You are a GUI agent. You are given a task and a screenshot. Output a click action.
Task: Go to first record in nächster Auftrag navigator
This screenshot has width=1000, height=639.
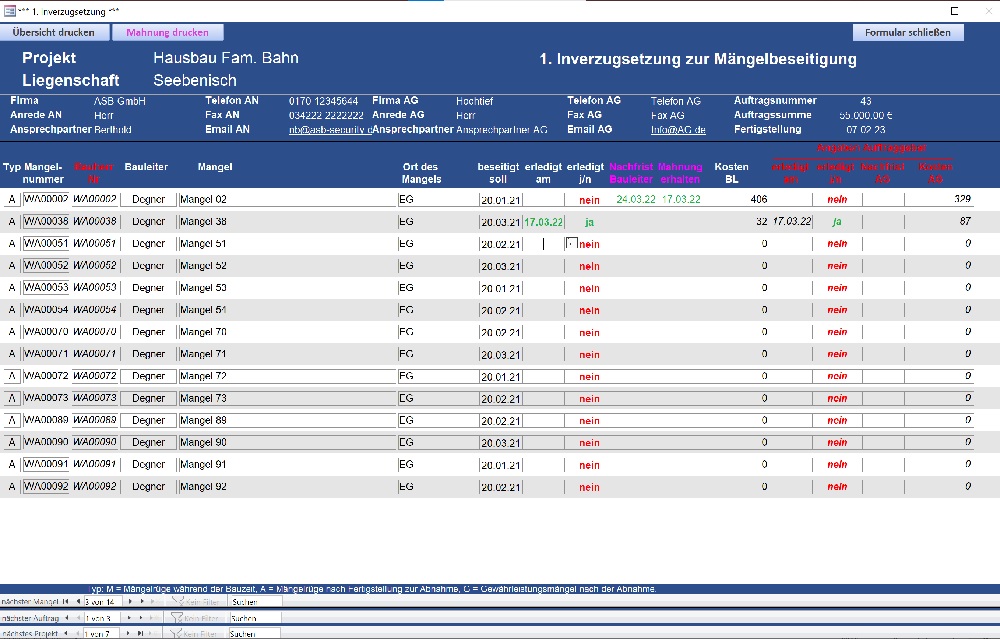66,618
